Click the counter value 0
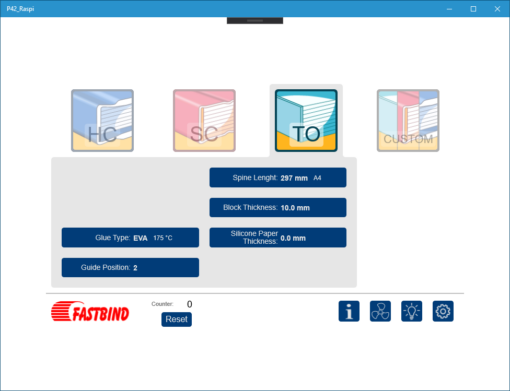Viewport: 510px width, 391px height. tap(189, 304)
